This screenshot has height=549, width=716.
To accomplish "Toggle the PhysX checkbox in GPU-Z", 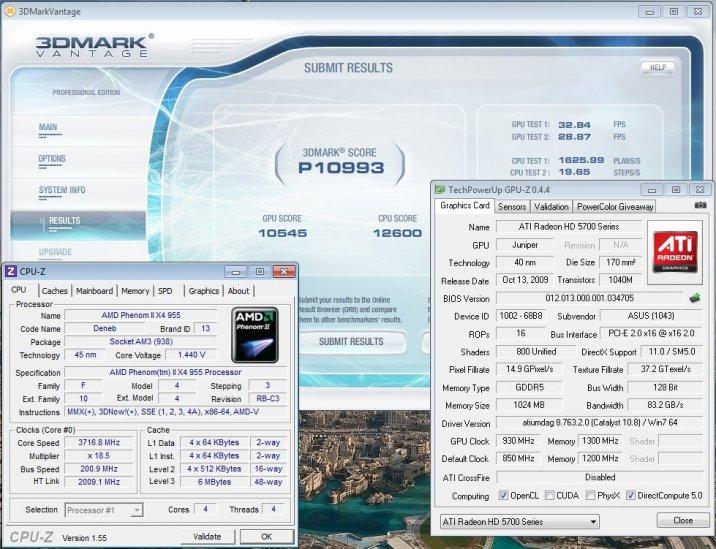I will (590, 496).
